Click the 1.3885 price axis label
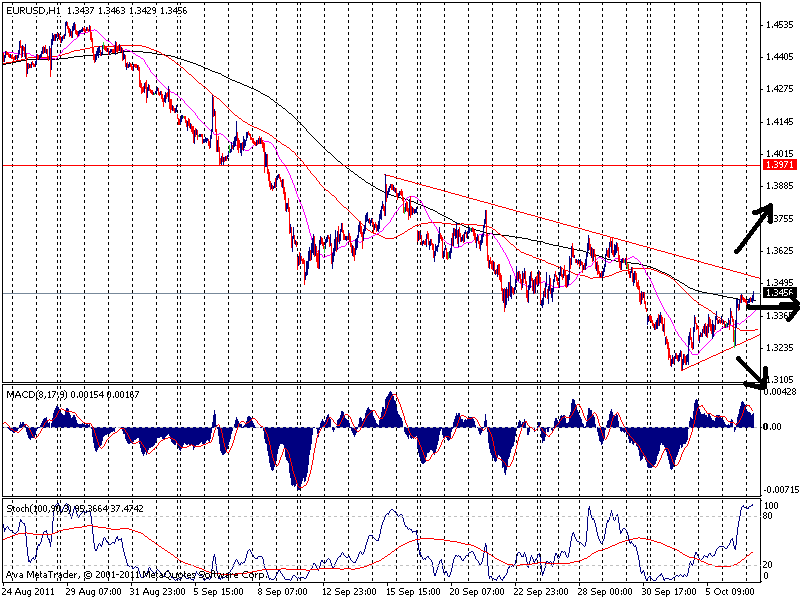 pyautogui.click(x=780, y=186)
